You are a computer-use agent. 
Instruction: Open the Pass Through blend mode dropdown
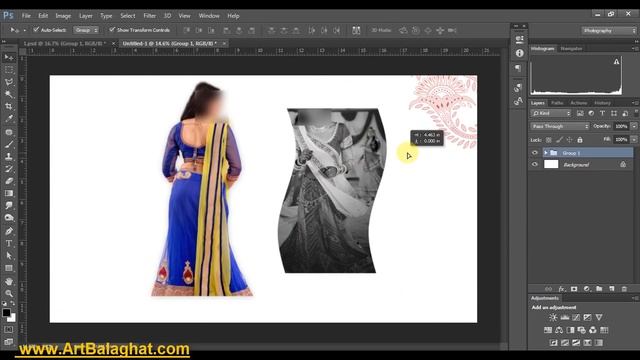click(x=560, y=127)
